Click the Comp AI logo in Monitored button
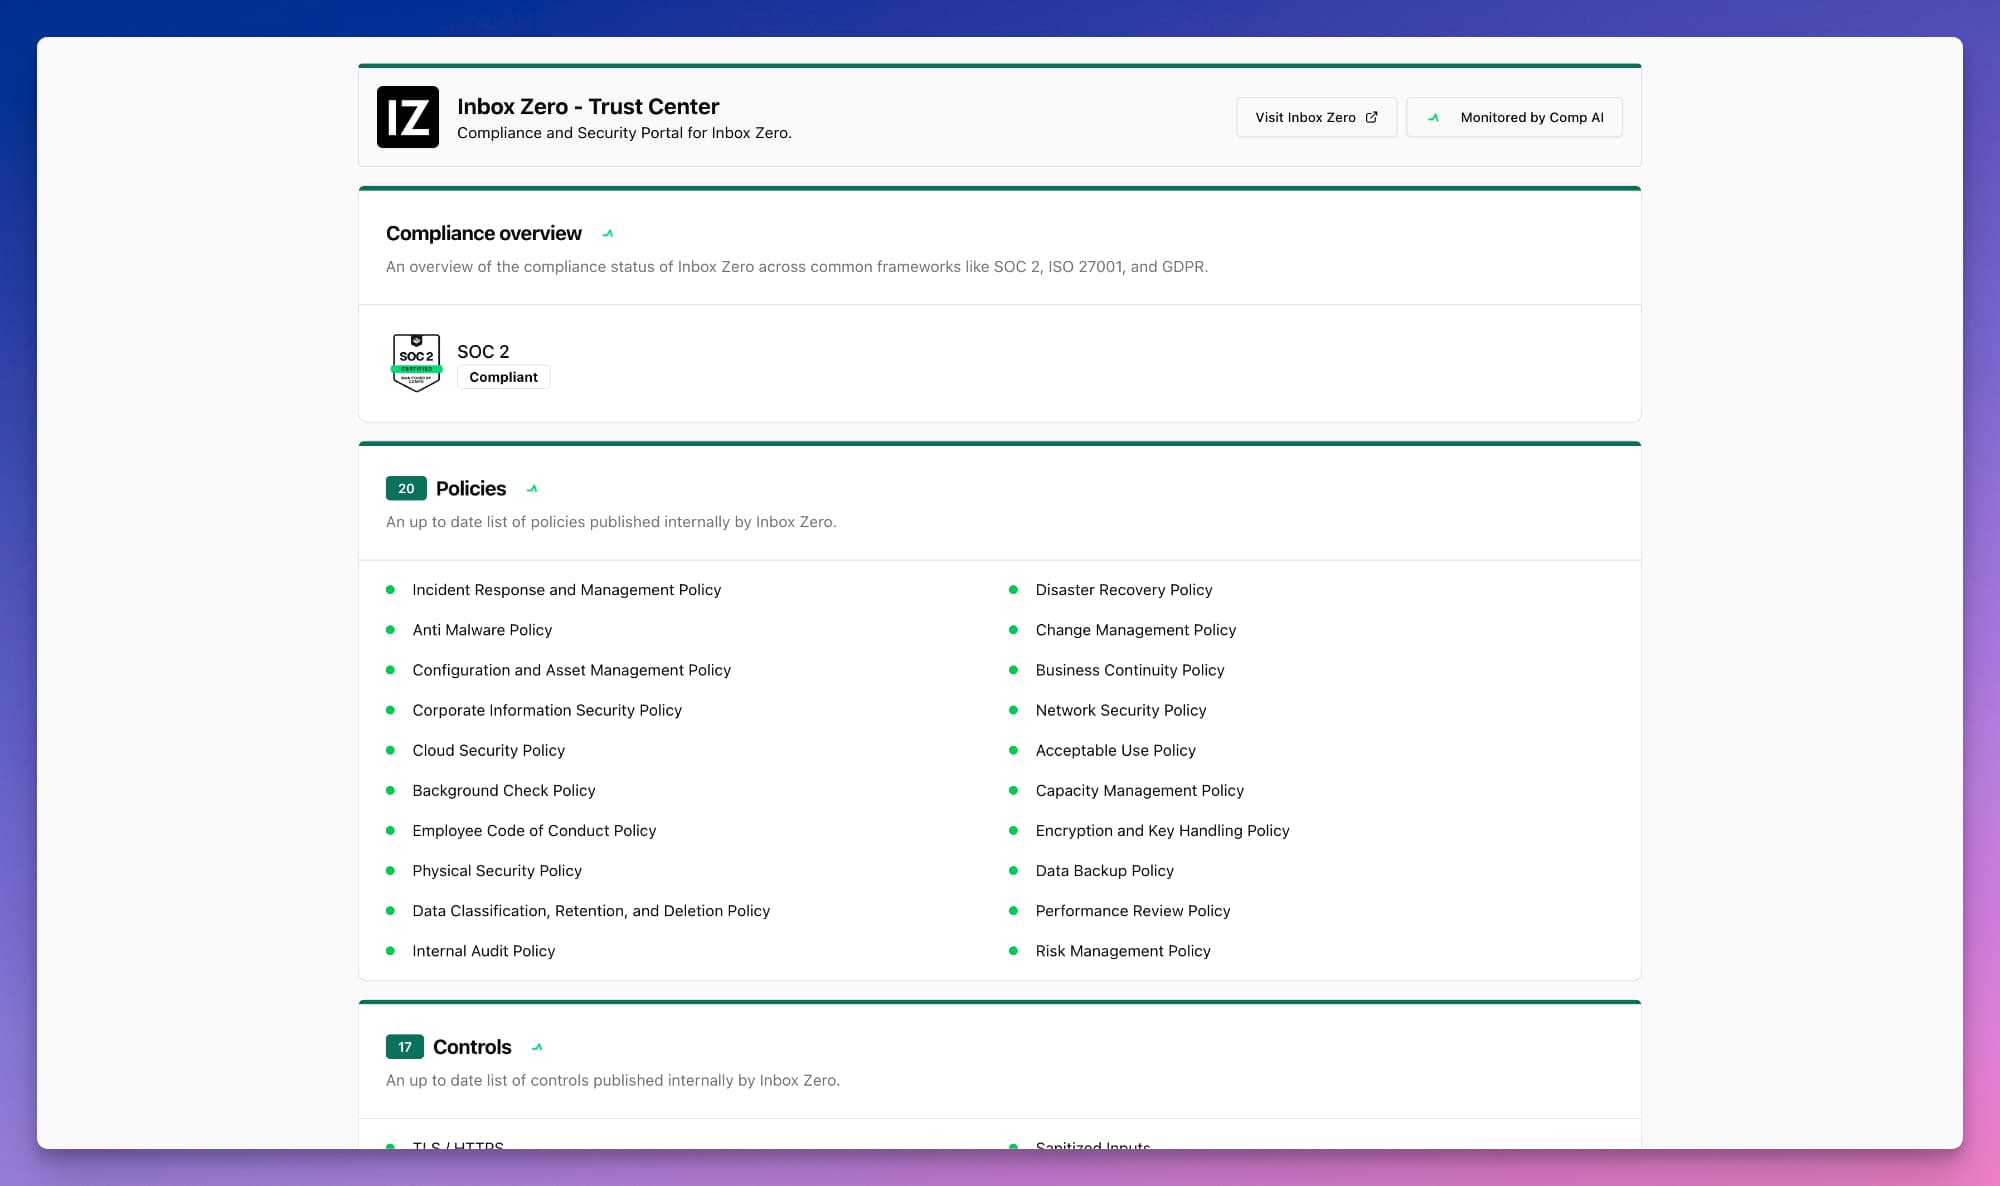This screenshot has height=1186, width=2000. click(1433, 117)
